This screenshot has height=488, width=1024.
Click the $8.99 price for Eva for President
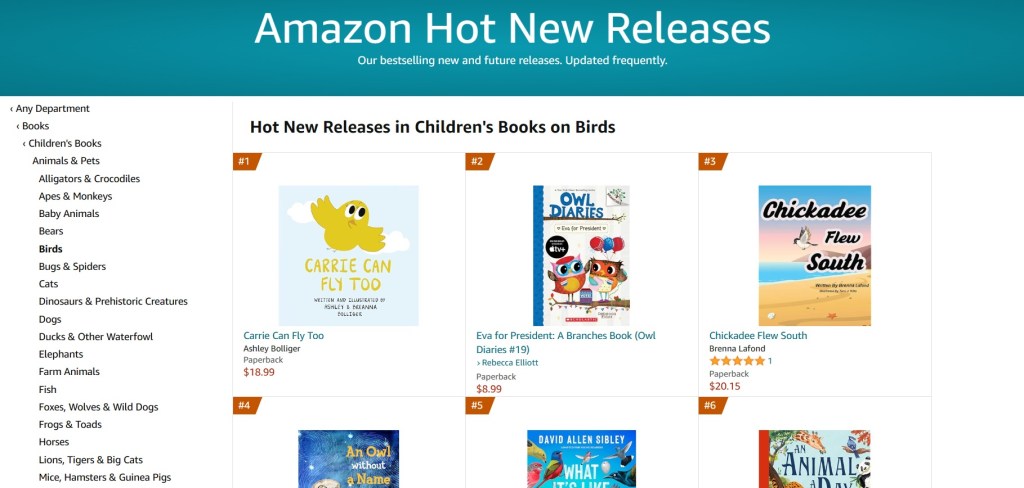489,389
